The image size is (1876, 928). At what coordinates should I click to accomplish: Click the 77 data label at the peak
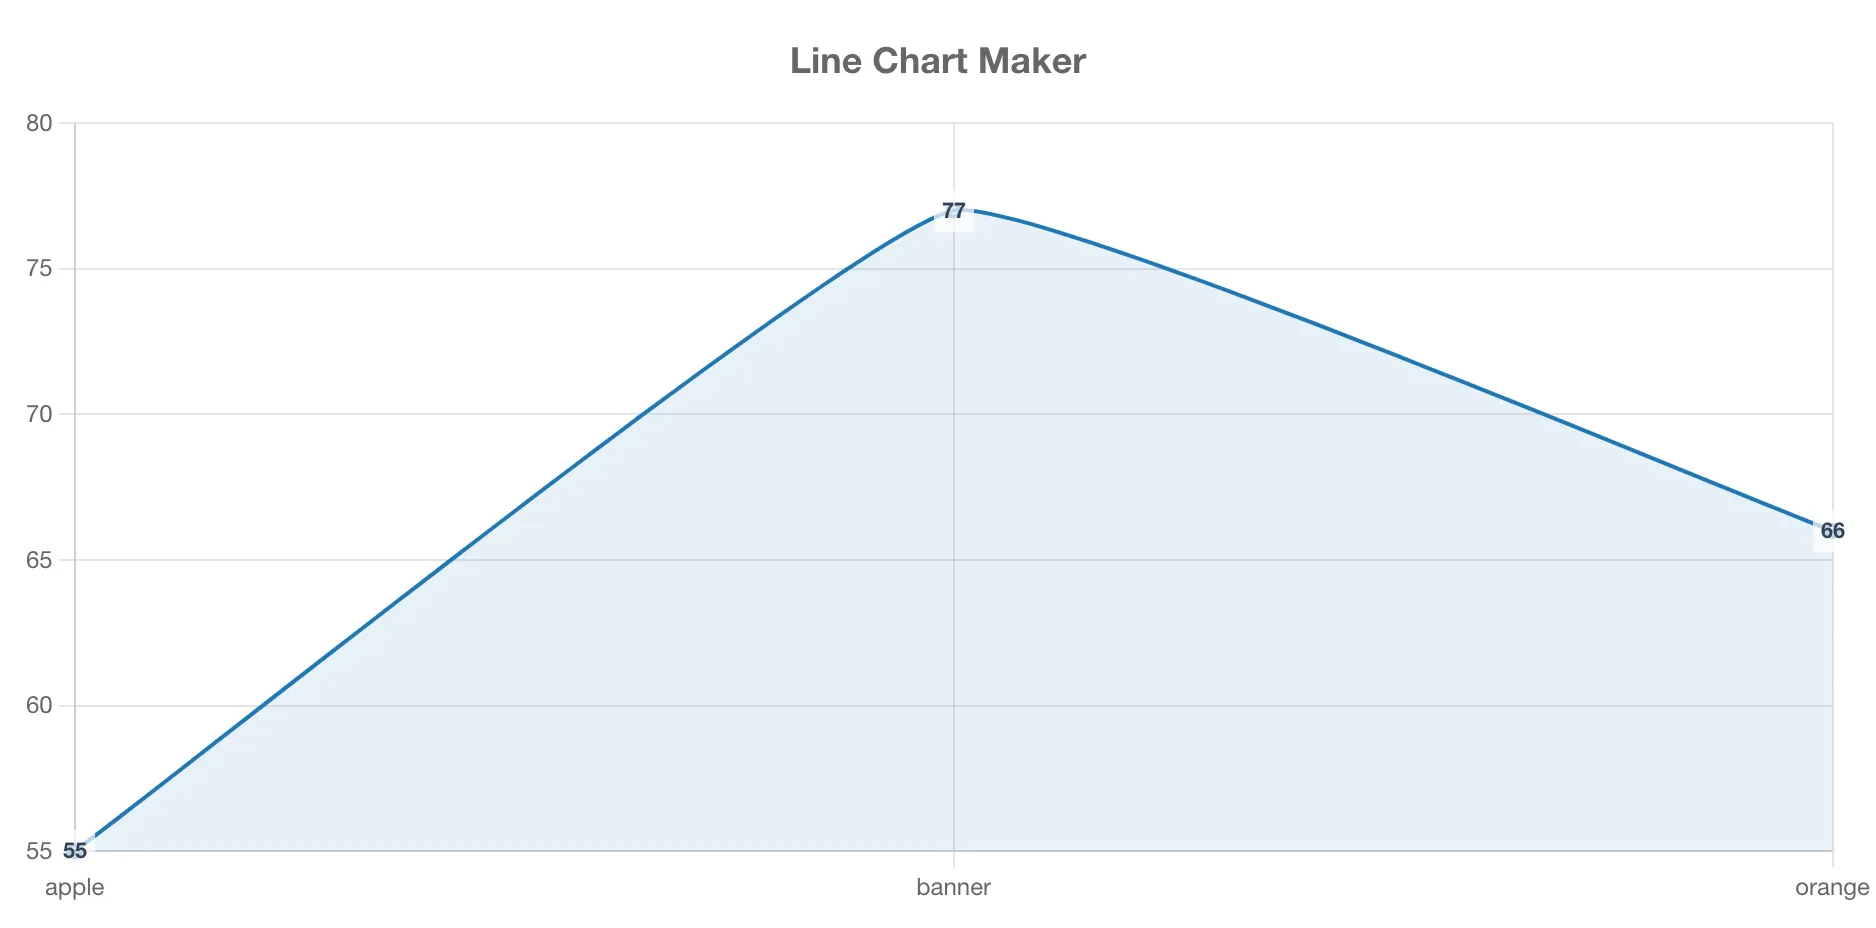click(954, 212)
